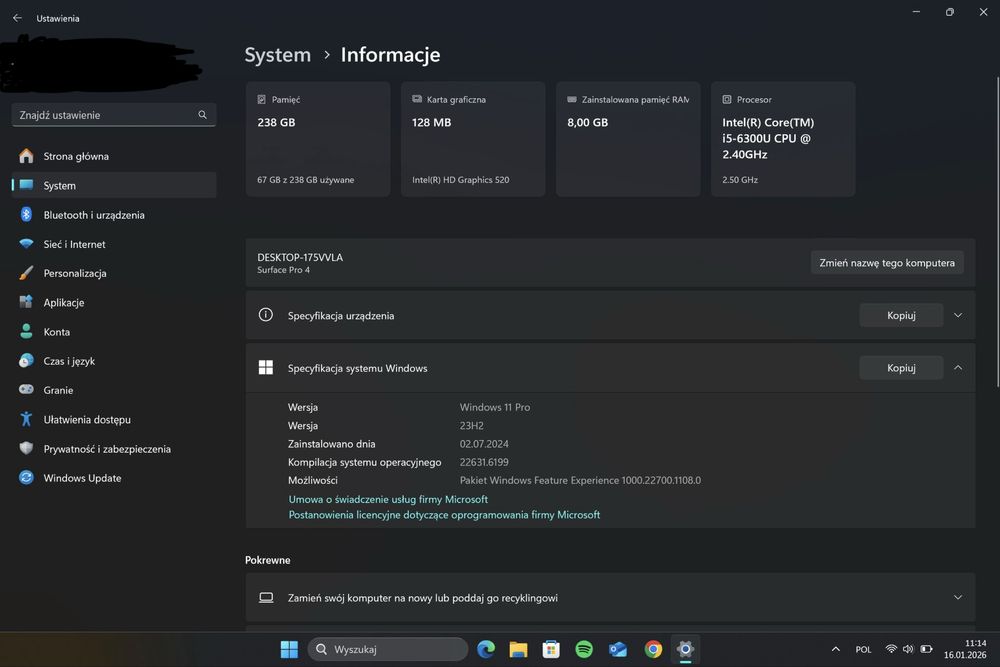Expand the Specyfikacja urządzenia section

point(958,315)
